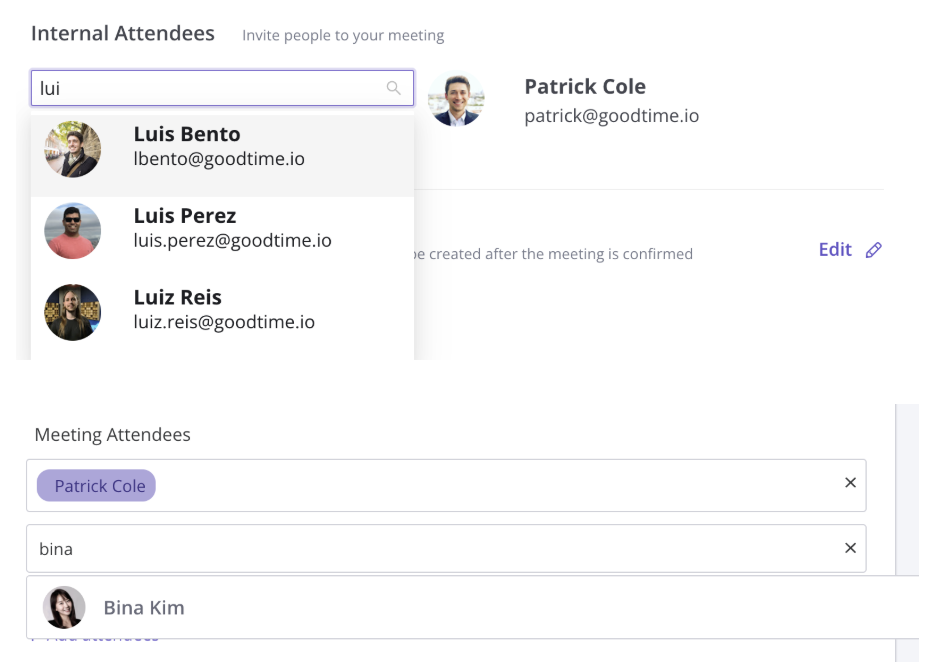Click the Patrick Cole name heading

click(585, 86)
